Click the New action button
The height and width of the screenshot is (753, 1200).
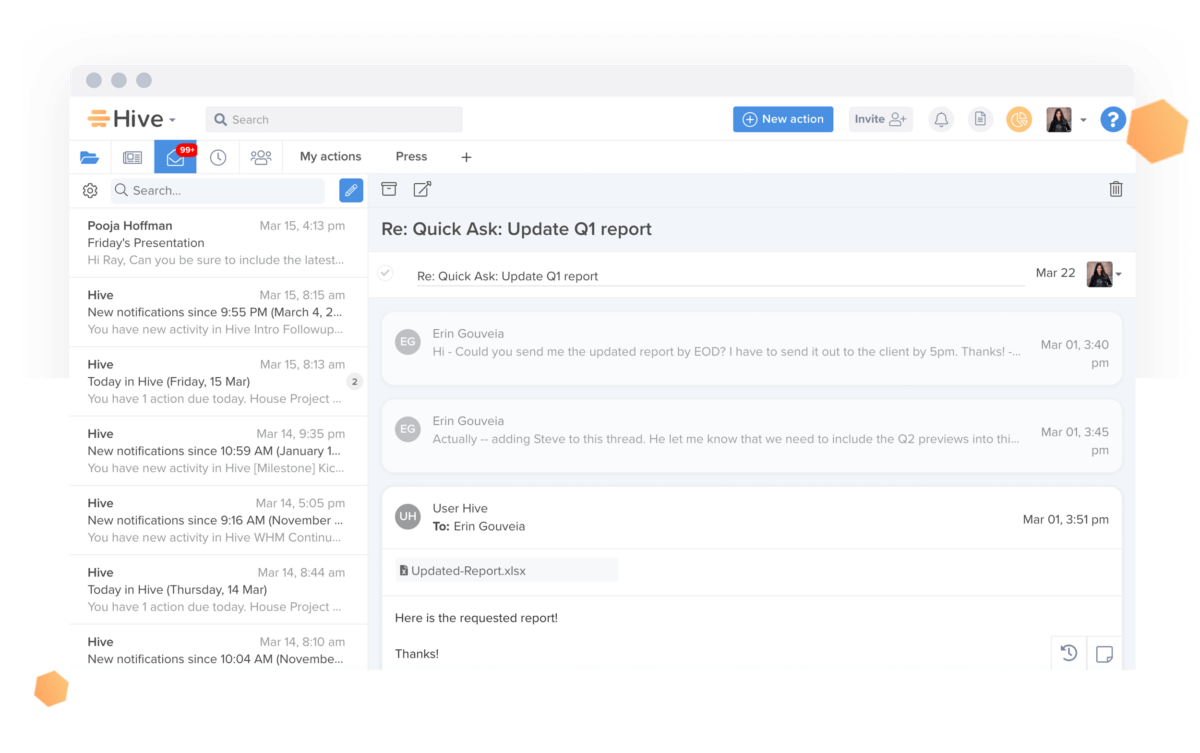point(783,119)
